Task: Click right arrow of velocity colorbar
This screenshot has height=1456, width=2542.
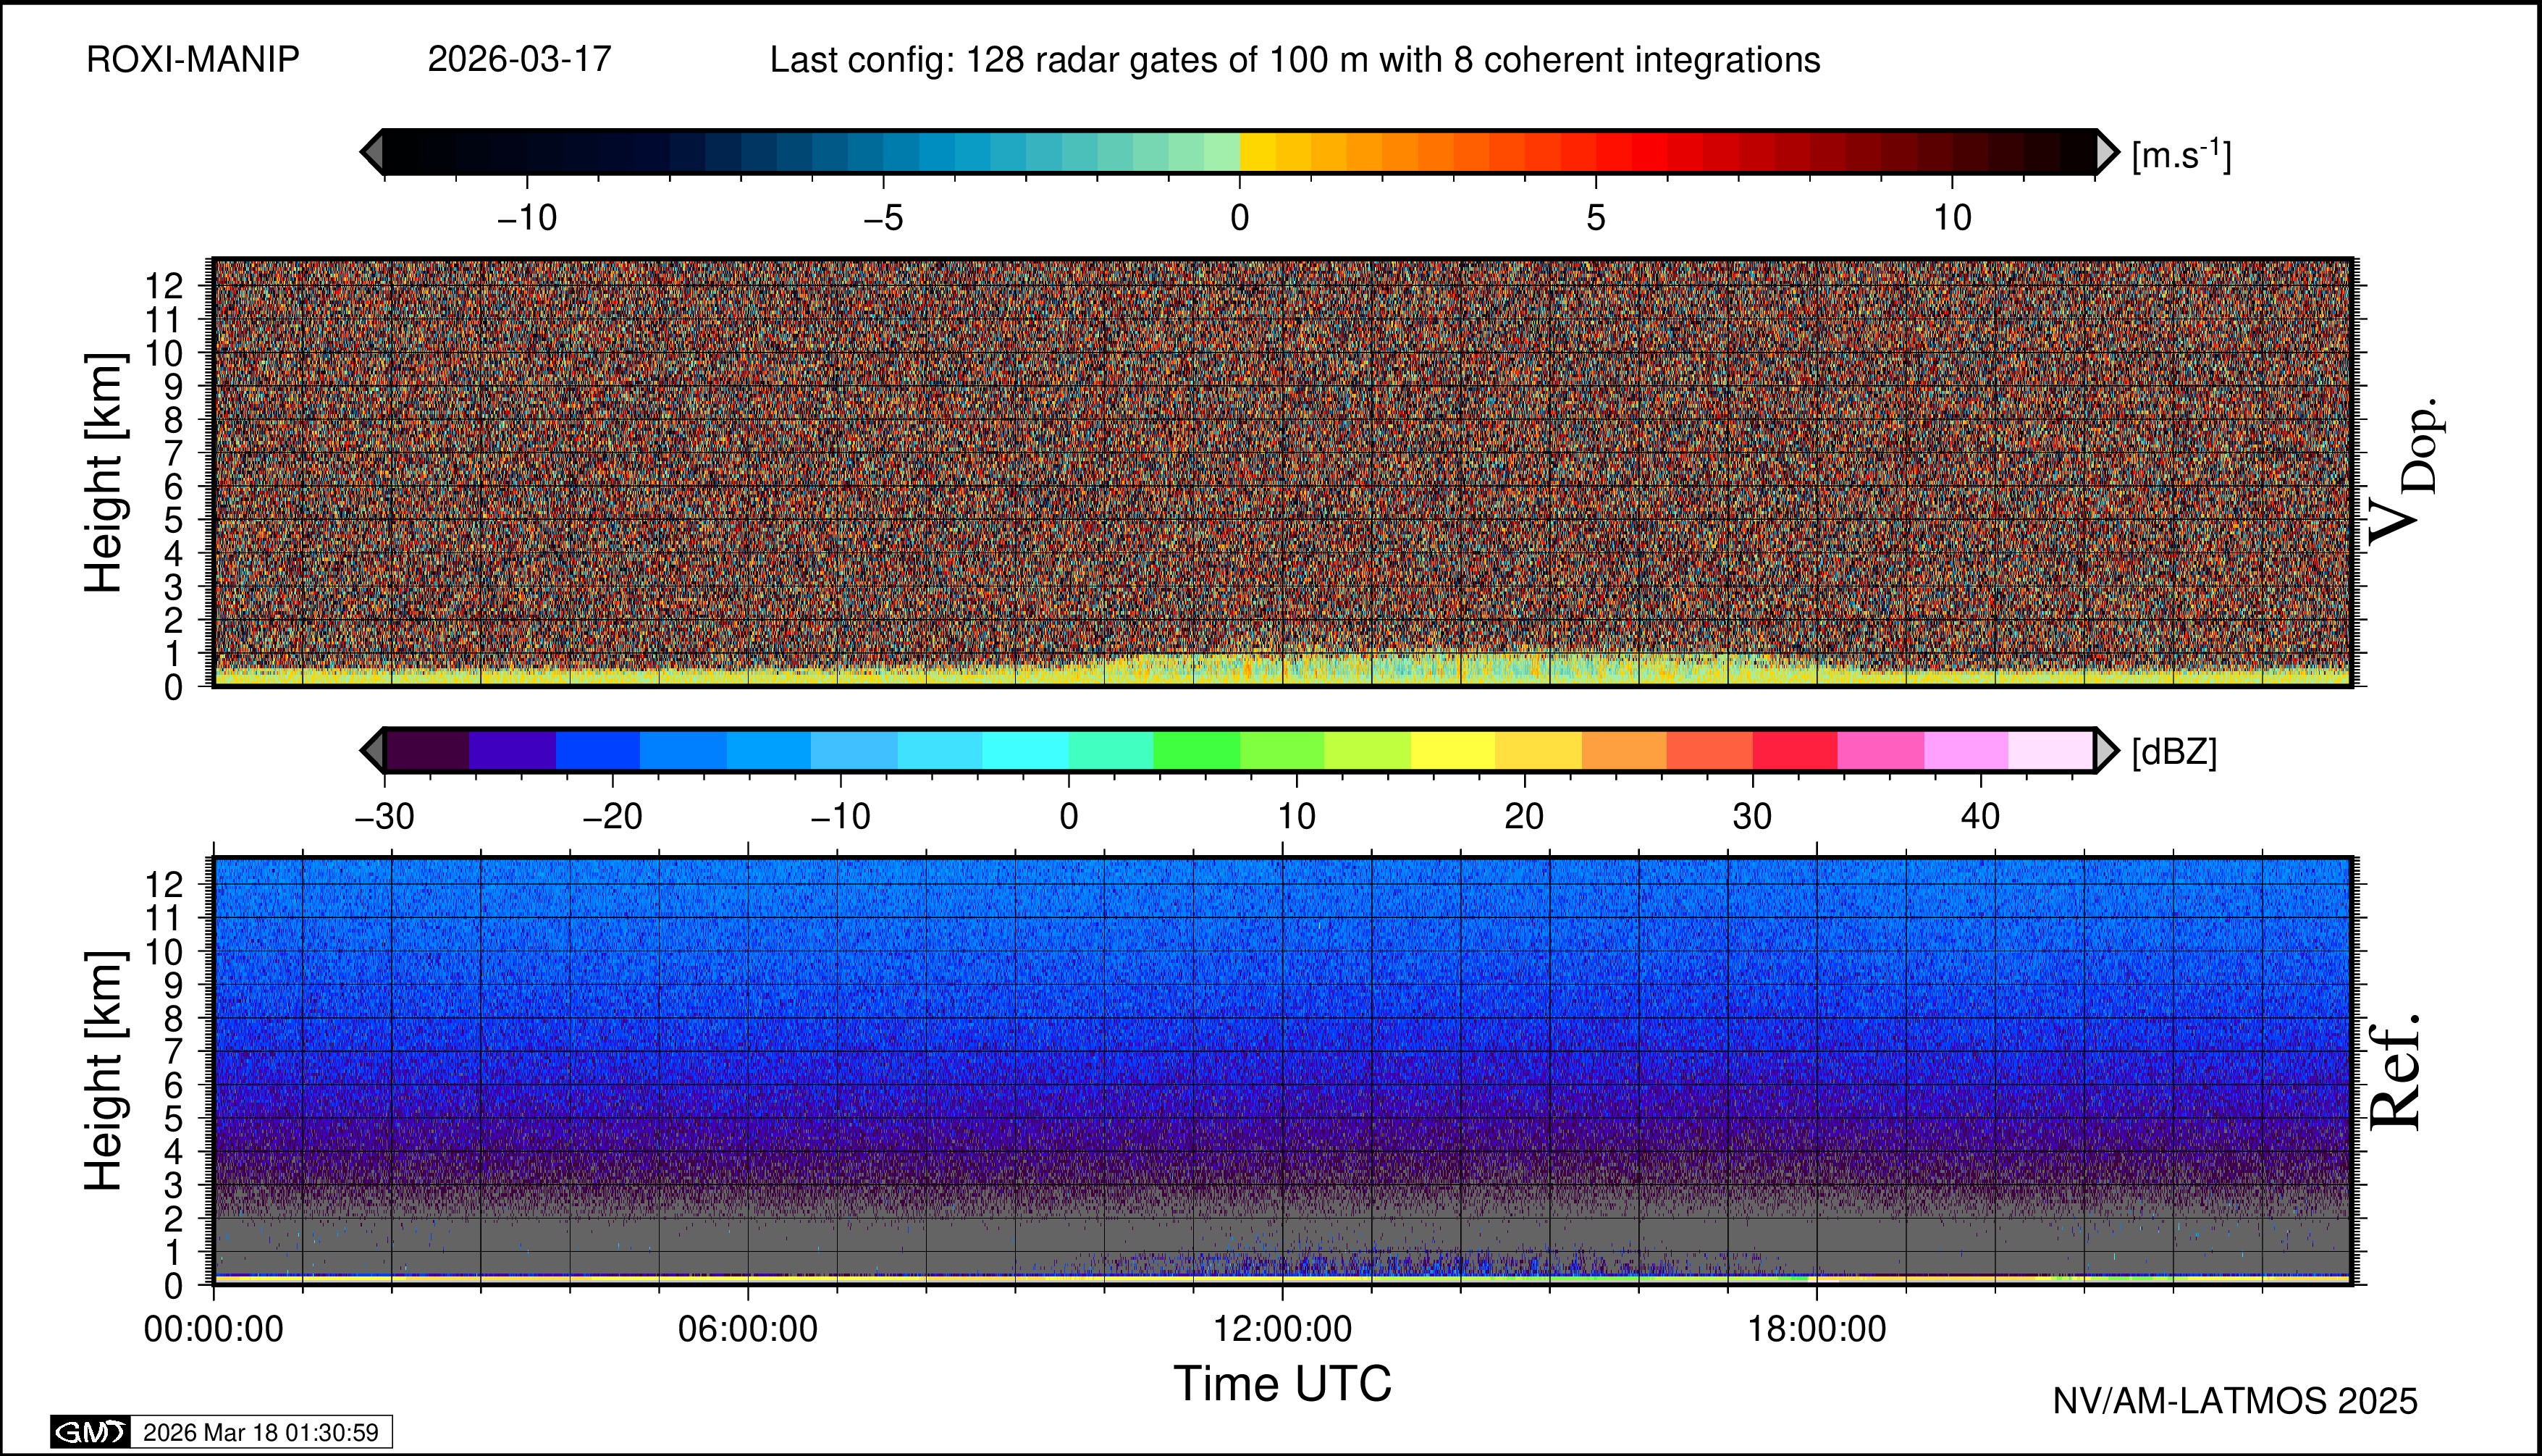Action: pos(2106,152)
